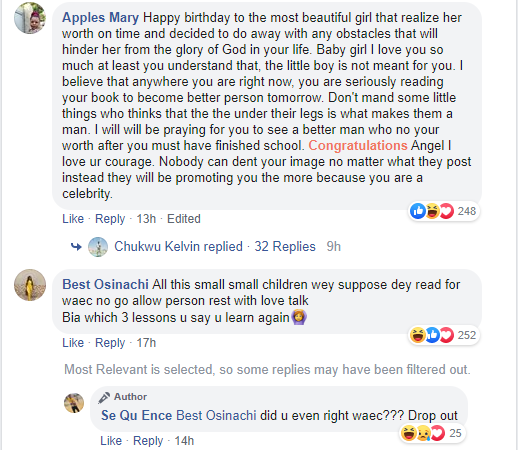Open the Apples Mary name link
This screenshot has width=518, height=450.
click(100, 17)
